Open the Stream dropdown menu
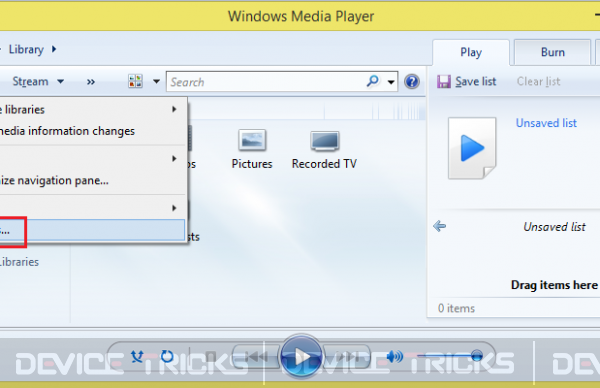Viewport: 600px width, 388px height. click(38, 82)
